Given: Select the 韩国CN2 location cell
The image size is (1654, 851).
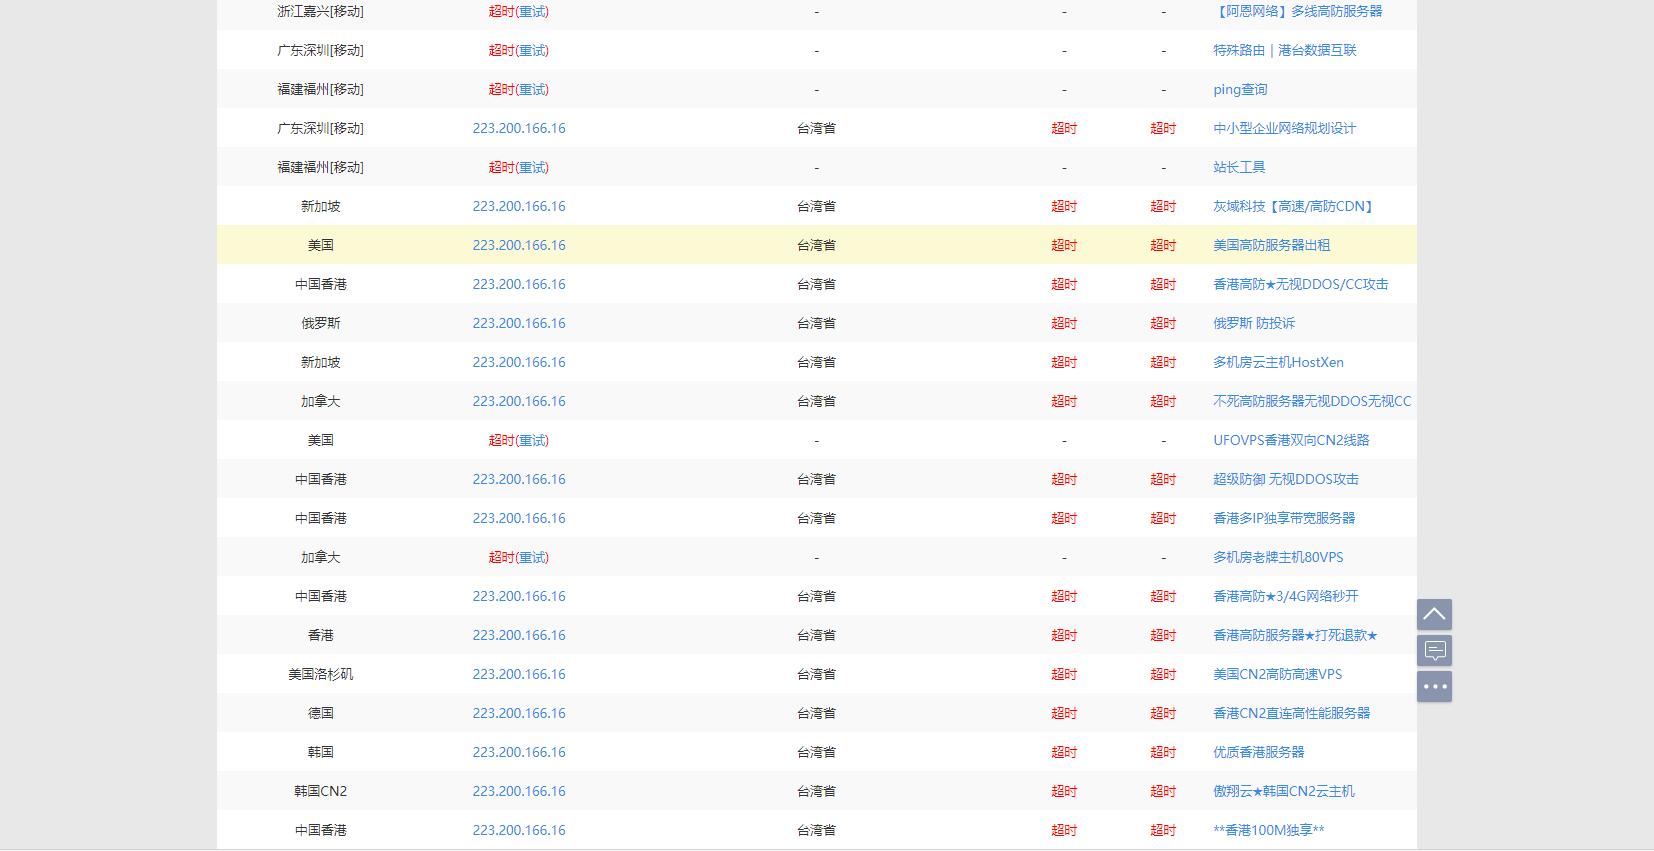Looking at the screenshot, I should click(320, 791).
